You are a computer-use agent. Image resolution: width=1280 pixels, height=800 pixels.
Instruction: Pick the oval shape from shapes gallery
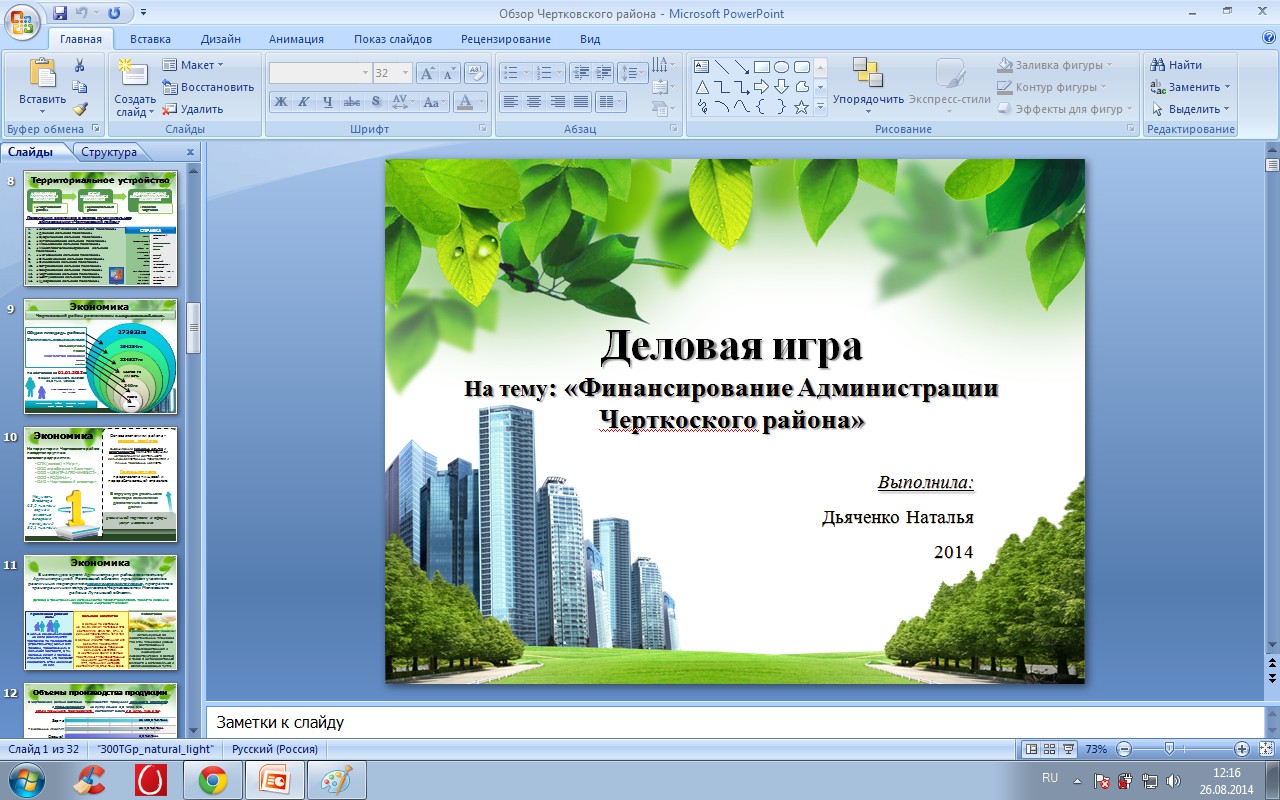(781, 67)
